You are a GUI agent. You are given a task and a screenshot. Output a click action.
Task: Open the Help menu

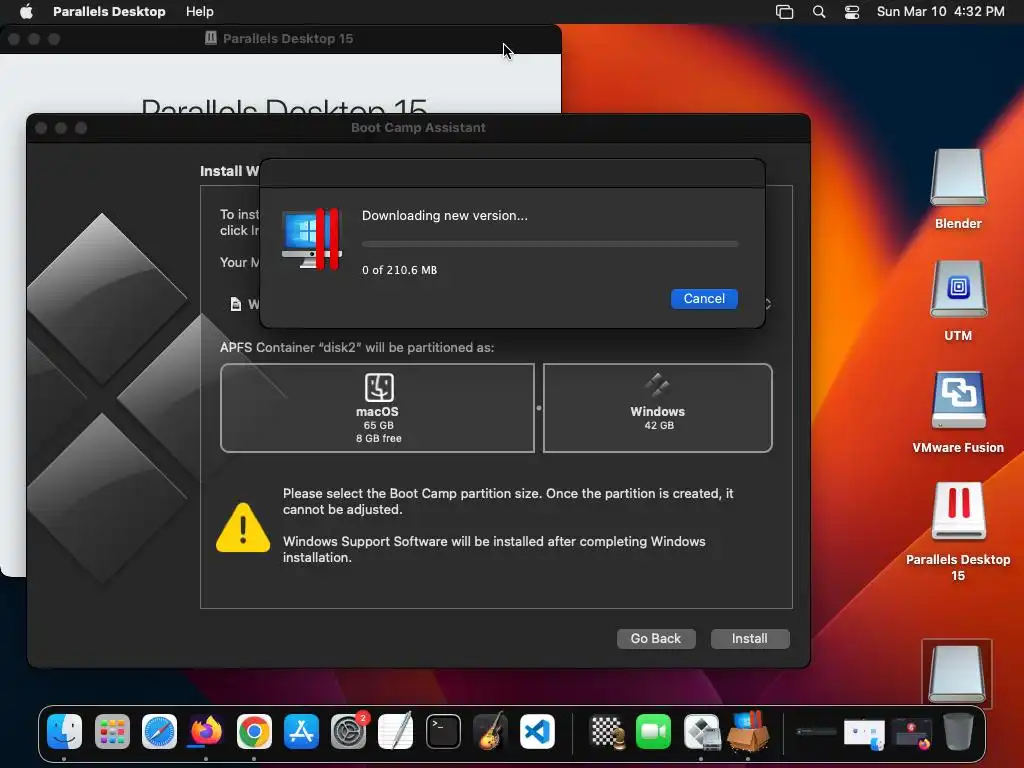pyautogui.click(x=200, y=12)
